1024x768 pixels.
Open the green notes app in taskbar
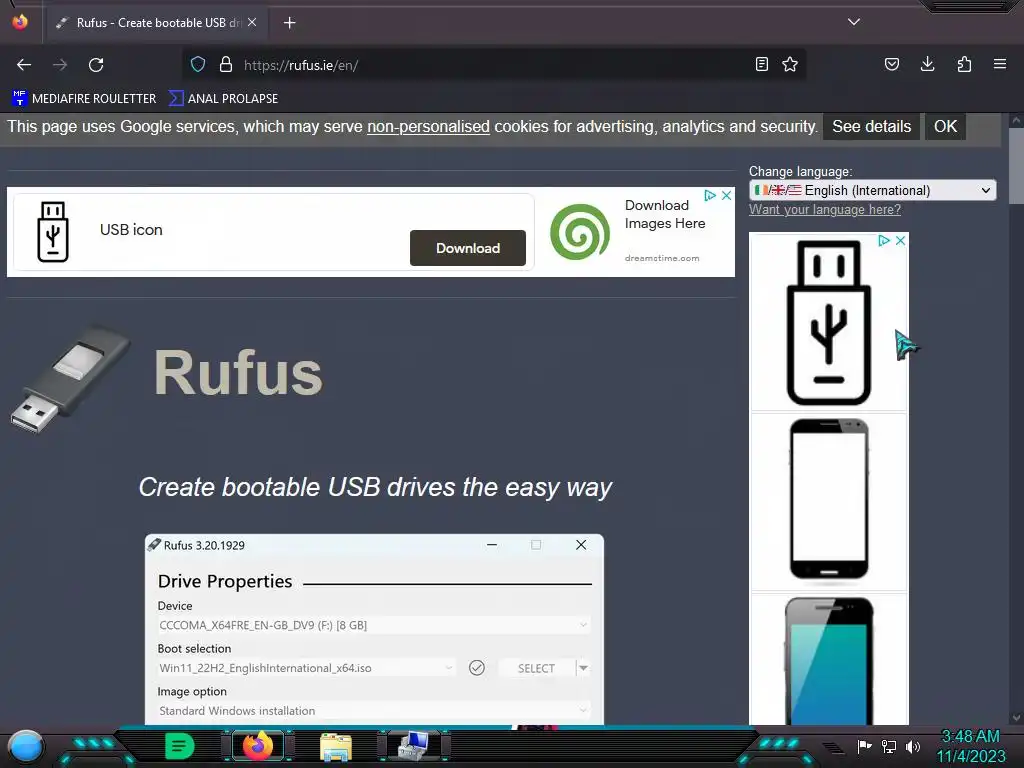coord(180,746)
